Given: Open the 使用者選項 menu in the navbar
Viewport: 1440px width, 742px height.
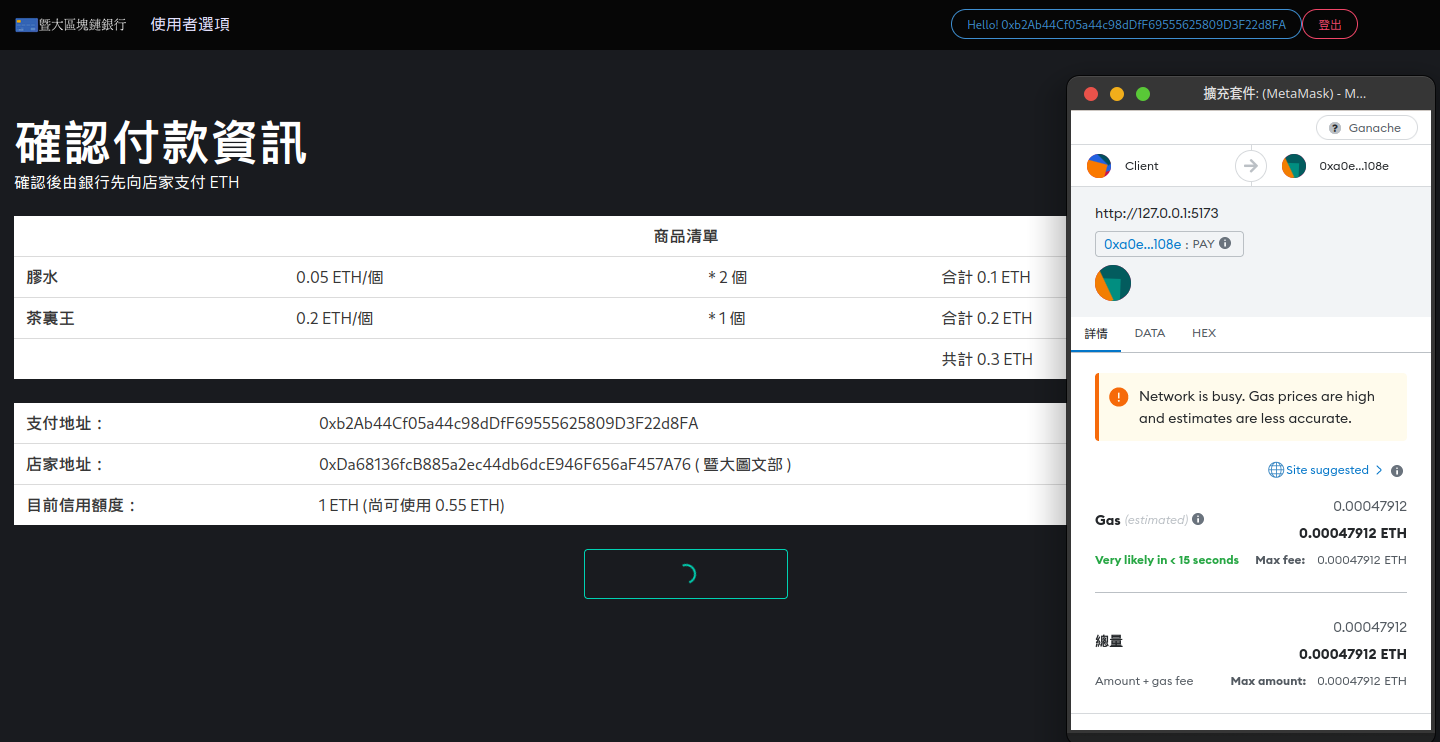Looking at the screenshot, I should tap(190, 24).
